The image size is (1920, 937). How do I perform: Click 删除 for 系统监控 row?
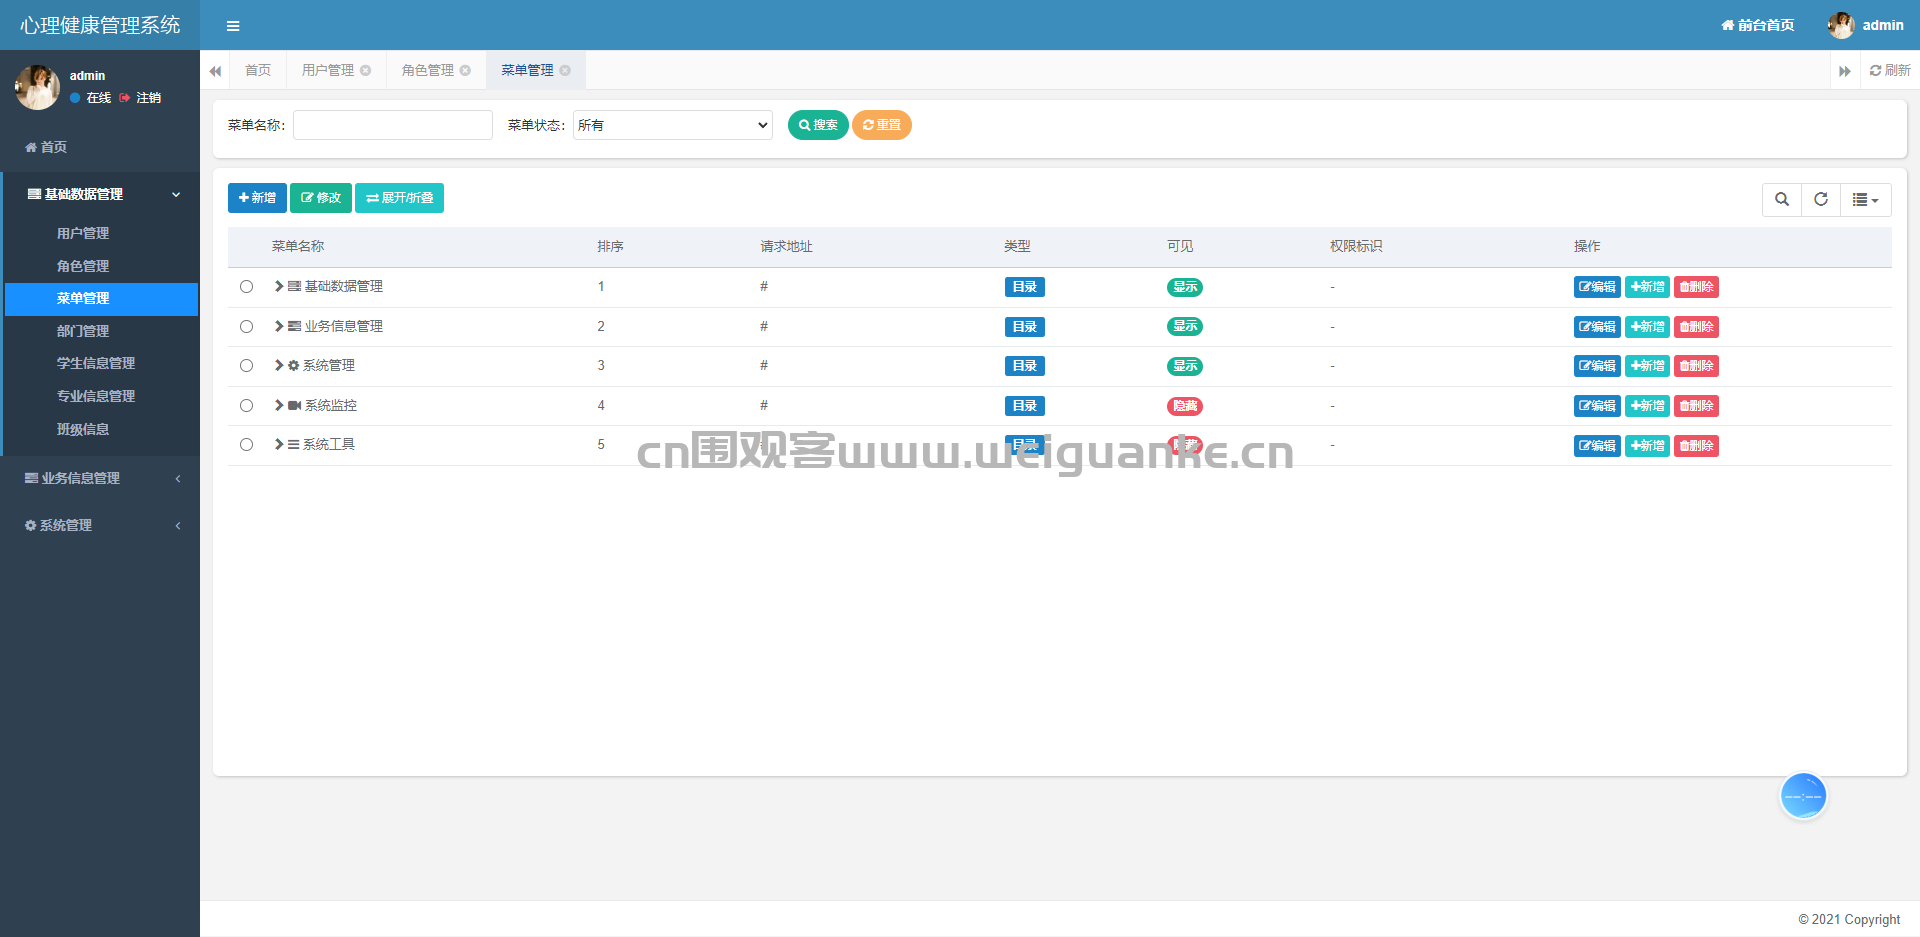(x=1696, y=406)
